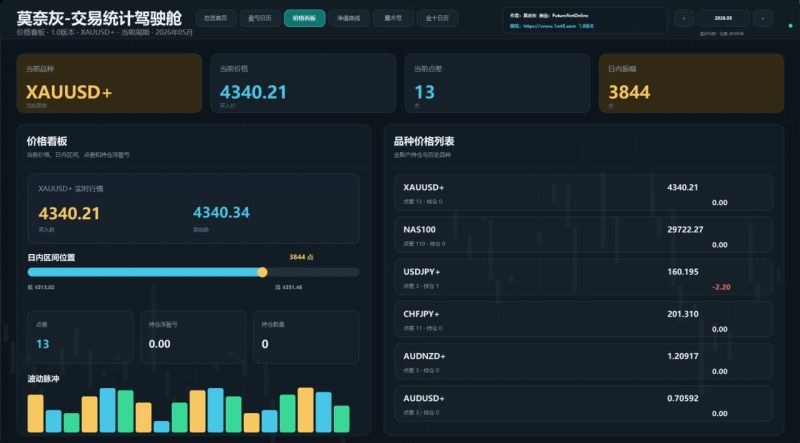The height and width of the screenshot is (443, 800).
Task: Select the active 价格看板 tab
Action: pos(304,18)
